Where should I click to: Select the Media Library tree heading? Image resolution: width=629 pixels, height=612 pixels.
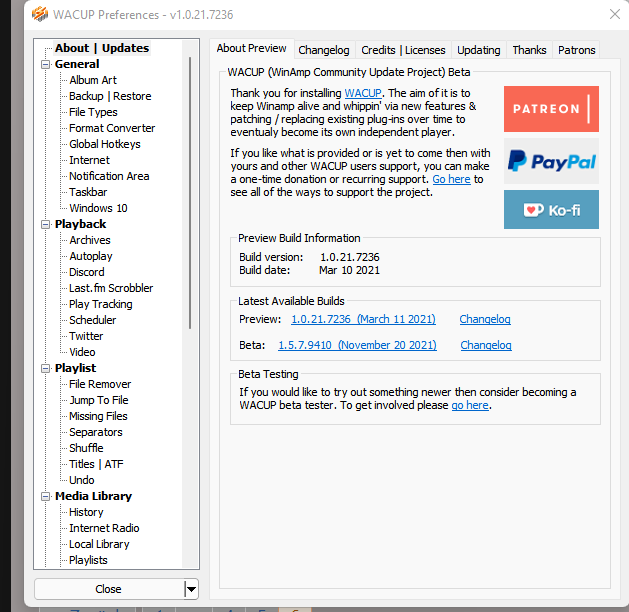point(93,496)
